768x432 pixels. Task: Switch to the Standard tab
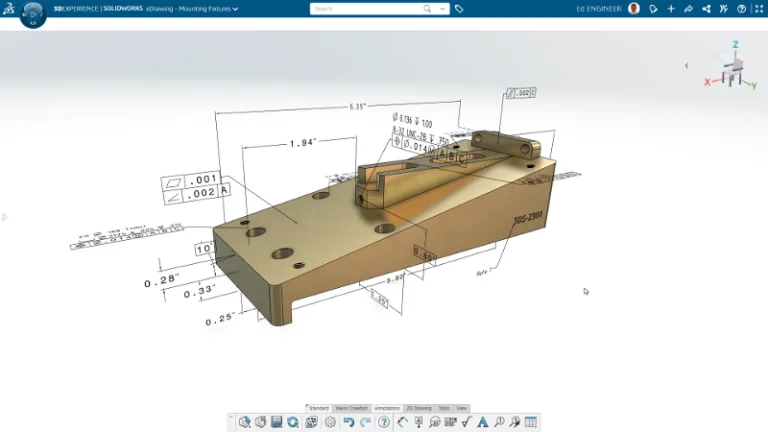tap(318, 408)
